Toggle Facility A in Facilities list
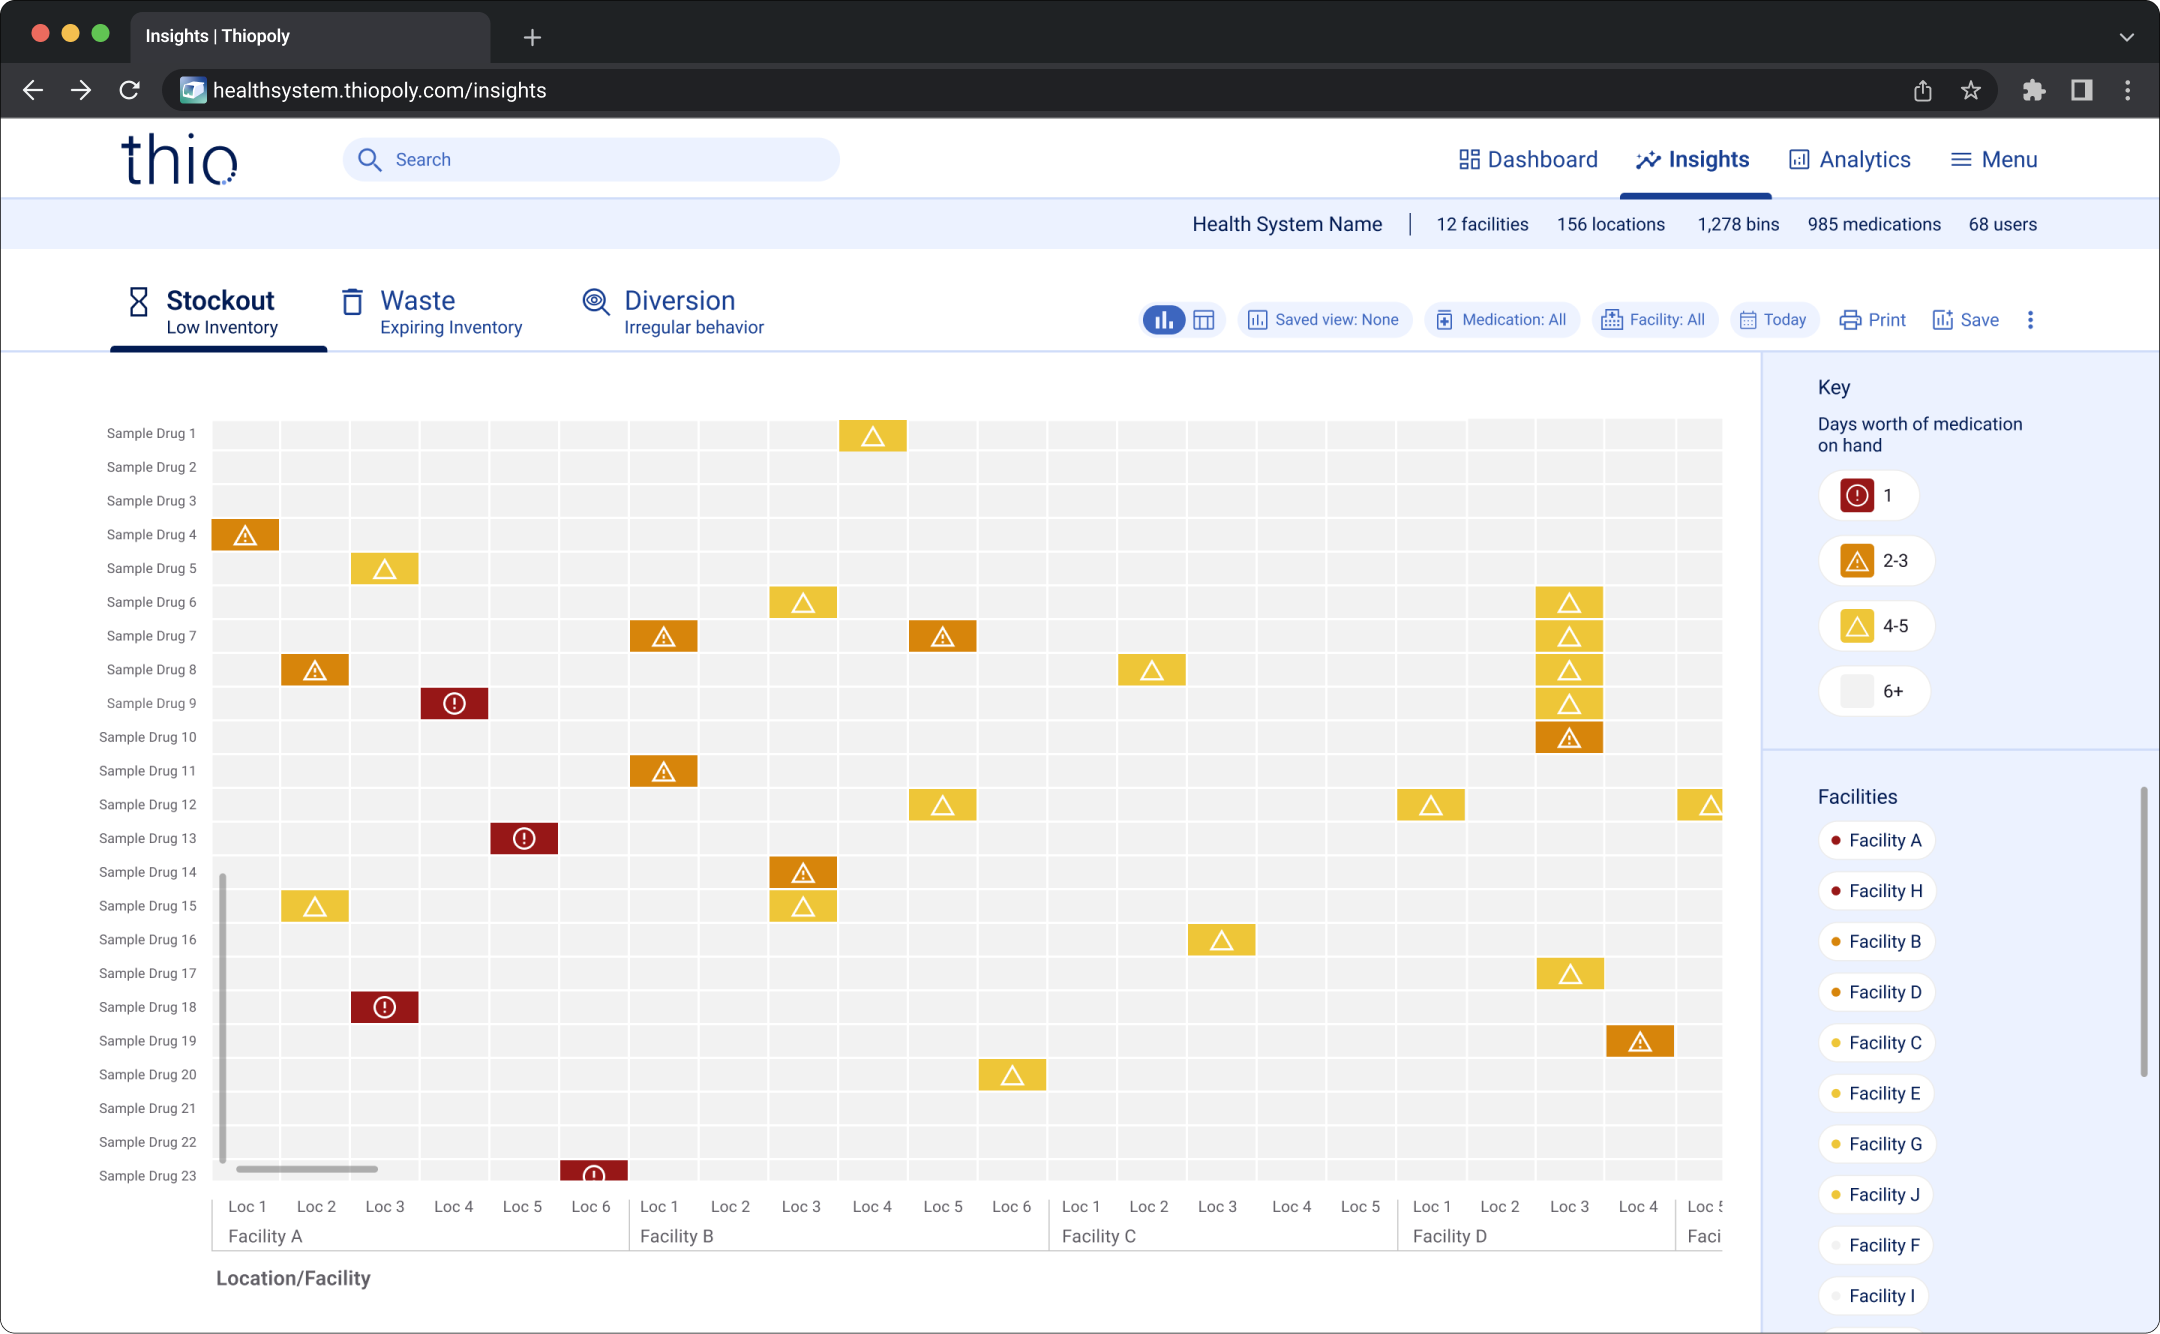The width and height of the screenshot is (2160, 1334). pos(1876,841)
